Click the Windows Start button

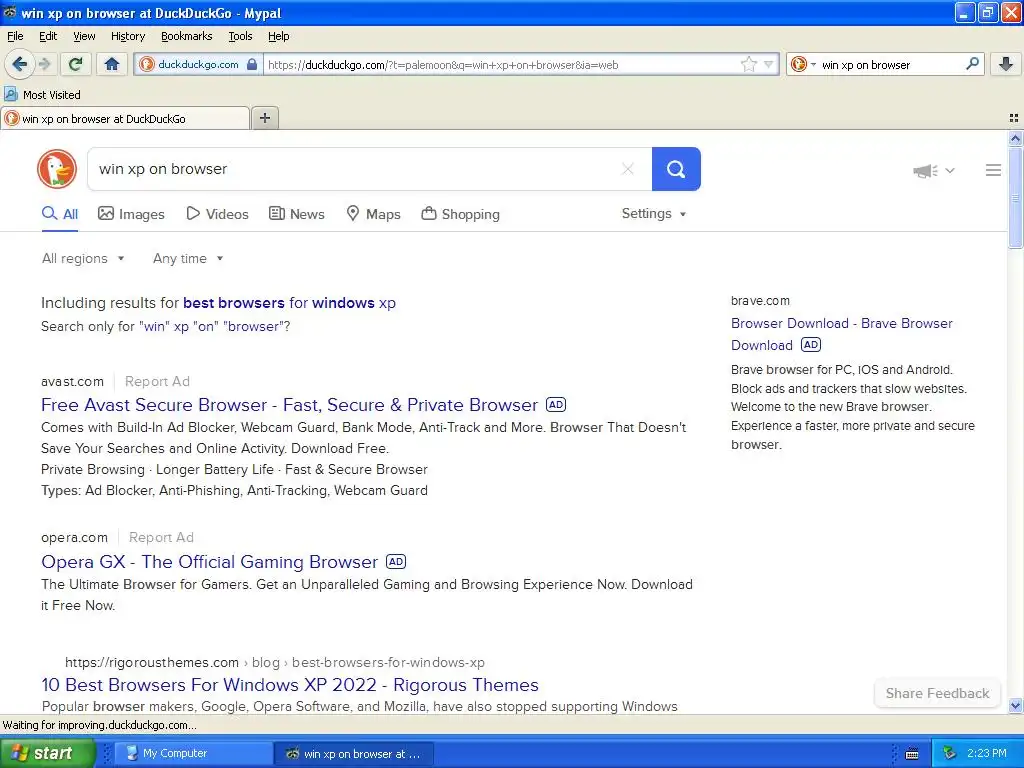(x=47, y=753)
